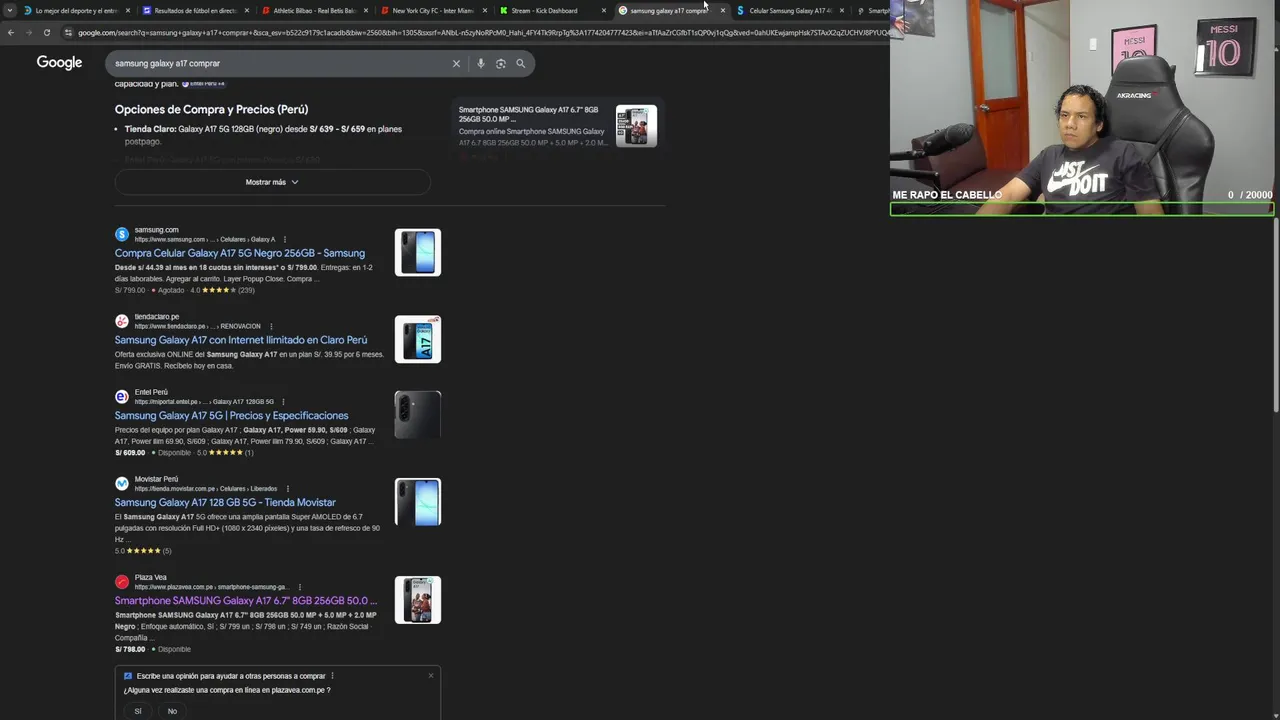1280x720 pixels.
Task: Open Movistar result phone thumbnail
Action: tap(418, 502)
